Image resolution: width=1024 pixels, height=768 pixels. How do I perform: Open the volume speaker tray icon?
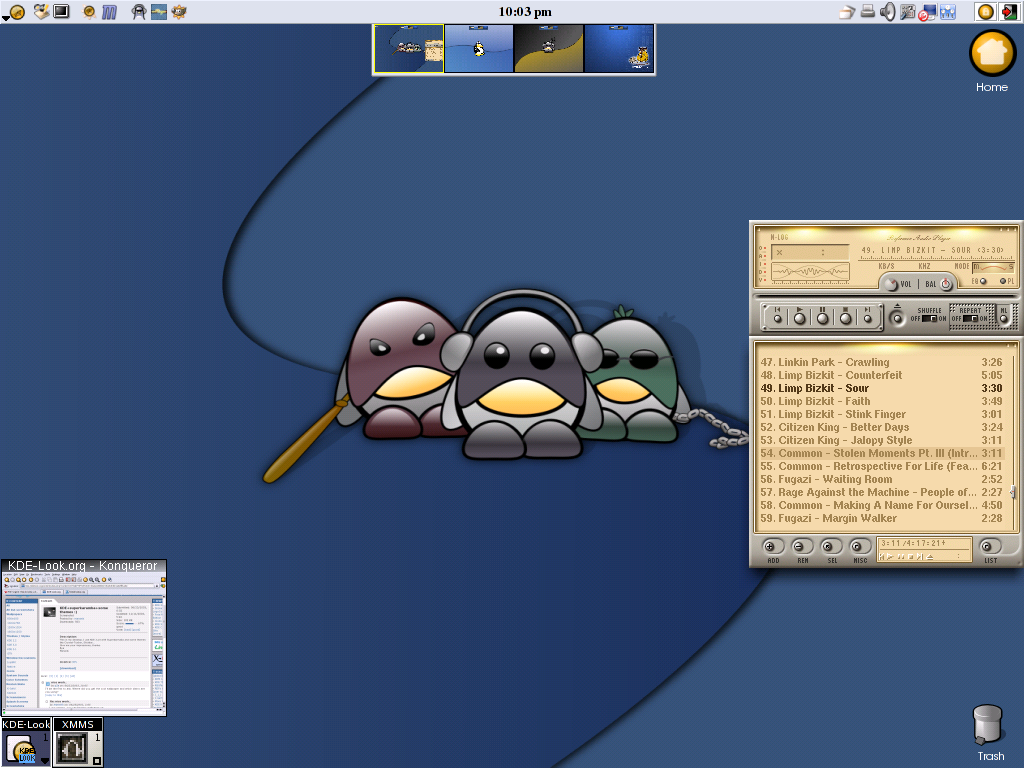[887, 12]
